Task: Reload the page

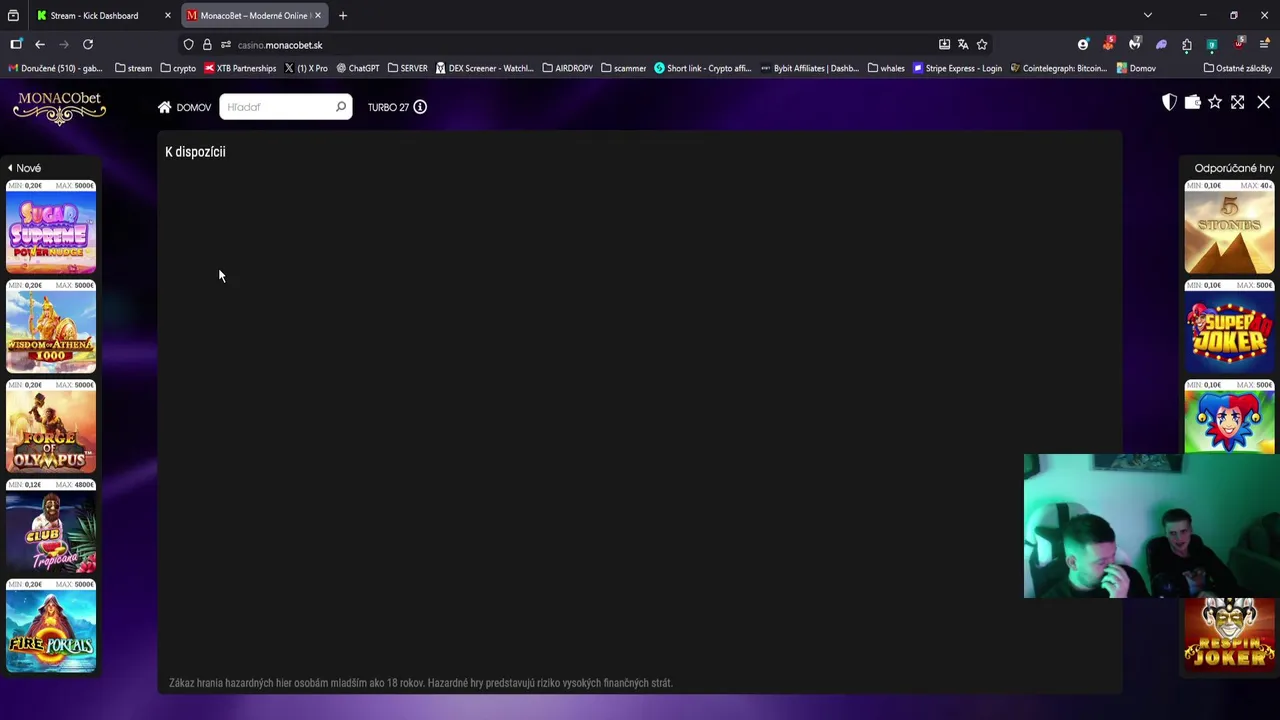Action: (88, 44)
